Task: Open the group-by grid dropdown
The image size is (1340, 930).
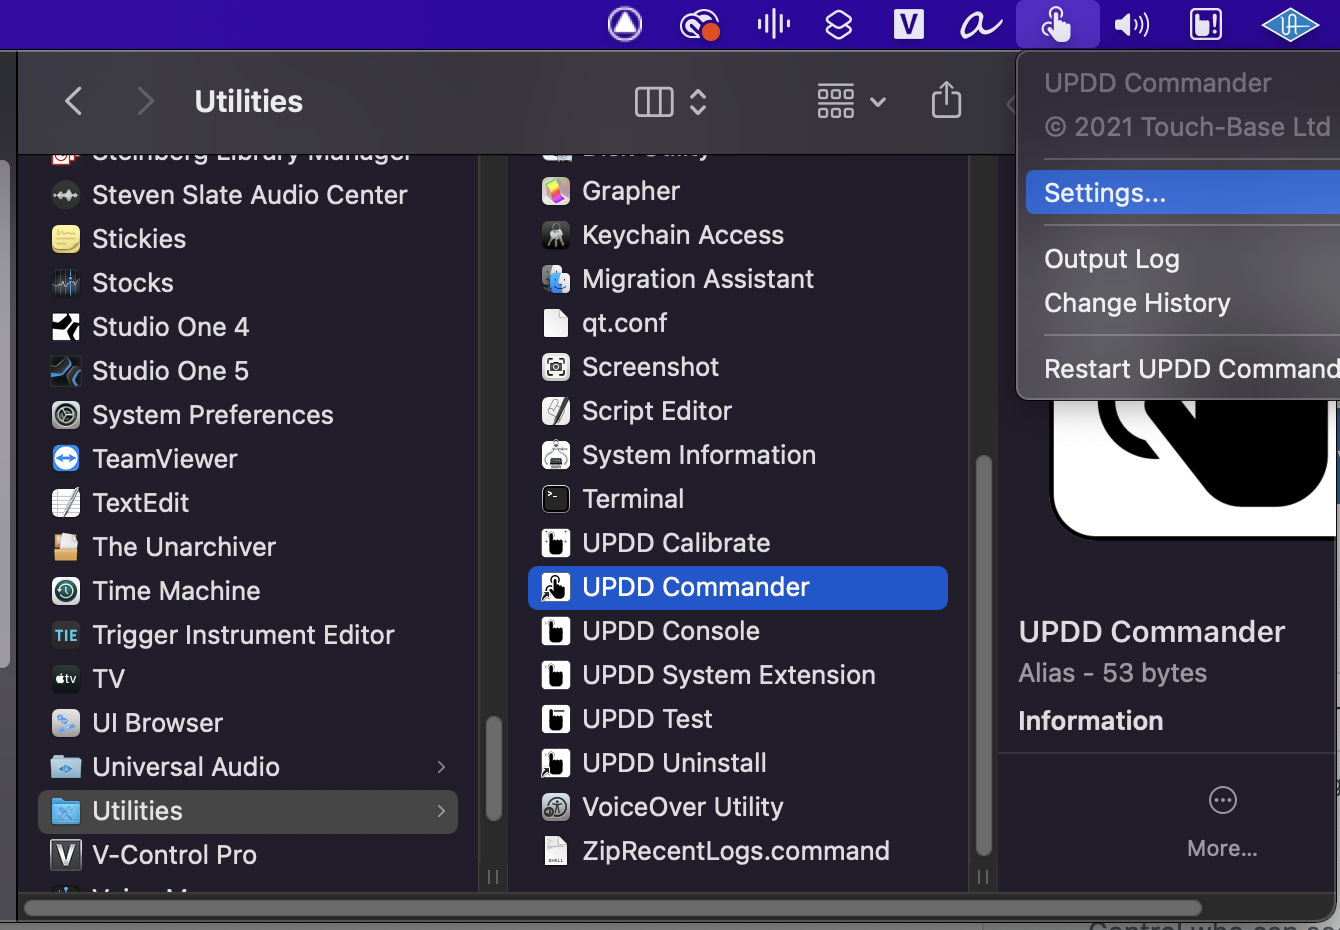Action: coord(852,101)
